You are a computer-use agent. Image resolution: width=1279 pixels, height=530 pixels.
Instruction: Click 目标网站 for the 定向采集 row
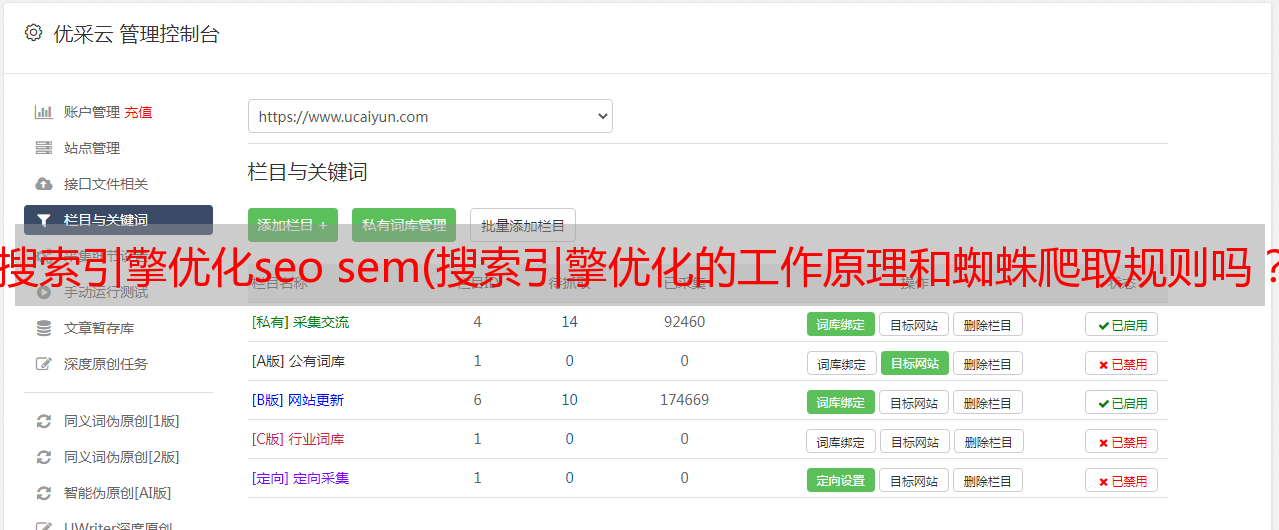click(915, 480)
